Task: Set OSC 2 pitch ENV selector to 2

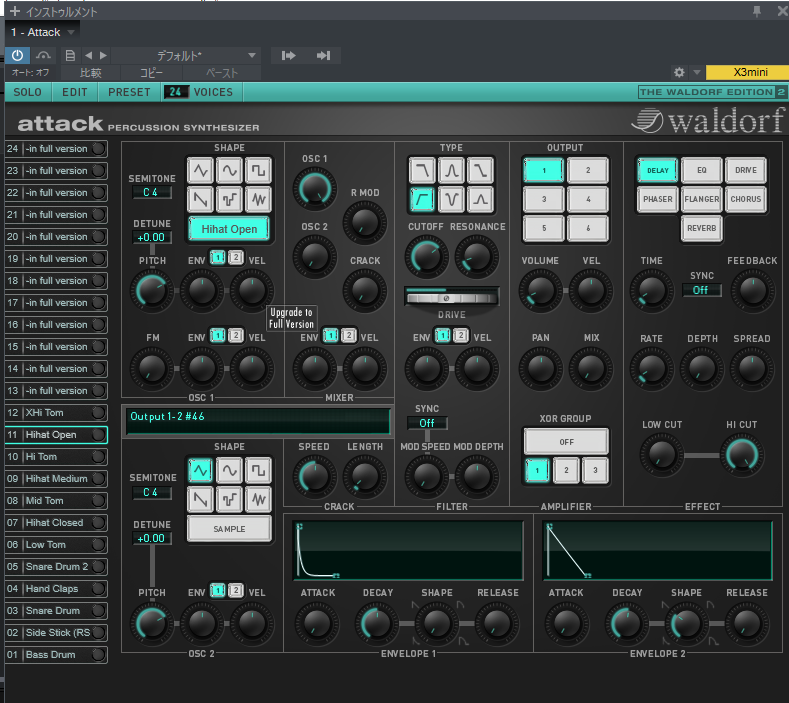Action: click(x=235, y=590)
